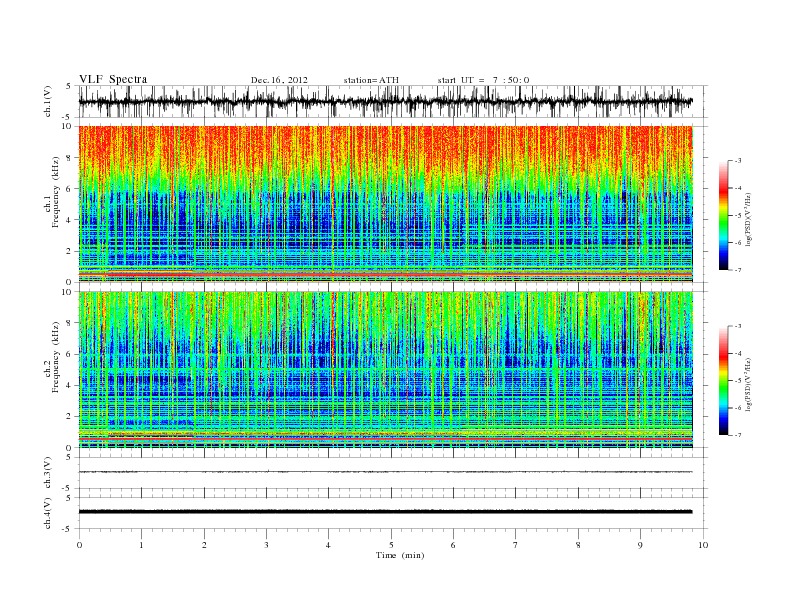Screen dimensions: 792x612
Task: Click the ch.1 spectrogram "8" kHz tick label
Action: 70,158
